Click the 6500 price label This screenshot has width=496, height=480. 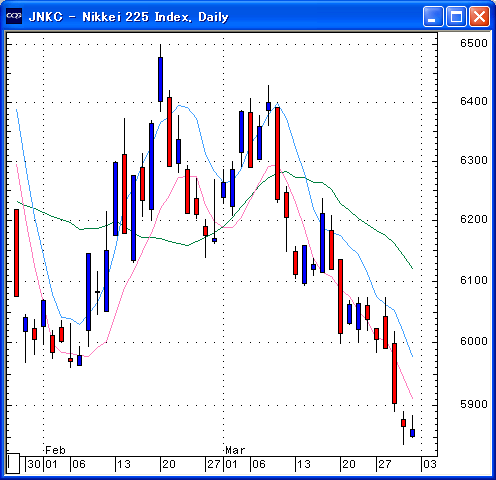[474, 43]
